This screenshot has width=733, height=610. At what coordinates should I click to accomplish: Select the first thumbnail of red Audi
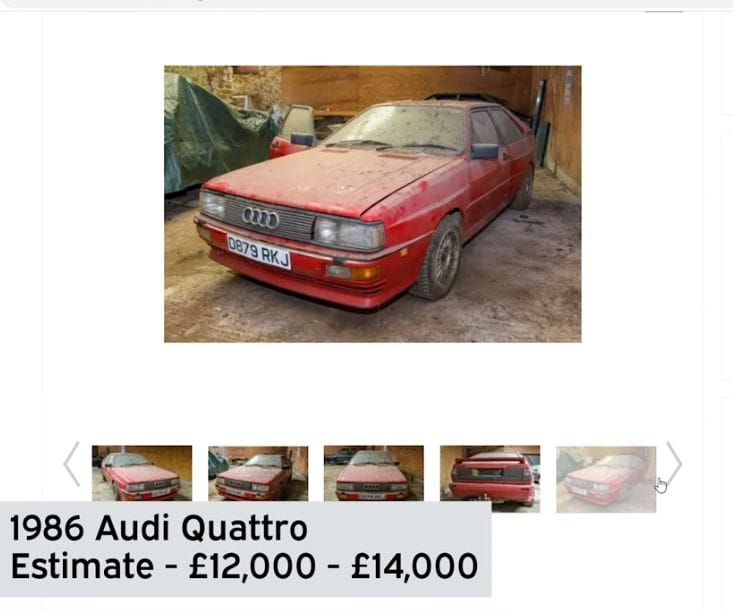click(x=142, y=473)
